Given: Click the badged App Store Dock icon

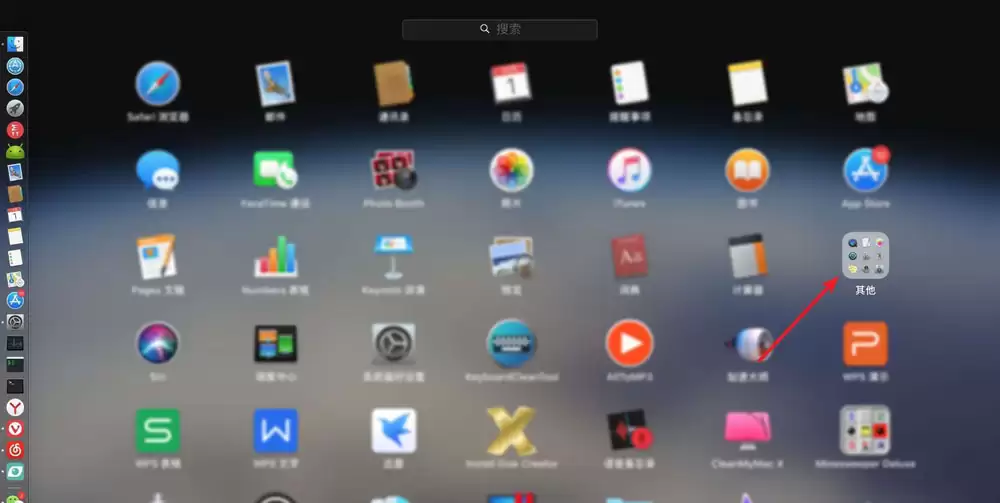Looking at the screenshot, I should click(15, 300).
